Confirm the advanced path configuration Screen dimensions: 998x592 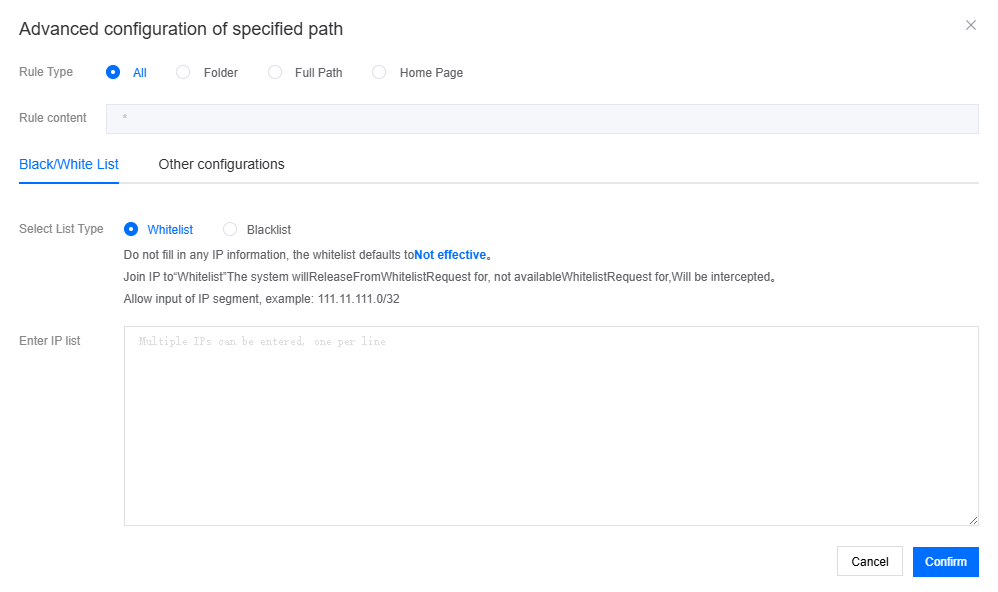tap(946, 561)
